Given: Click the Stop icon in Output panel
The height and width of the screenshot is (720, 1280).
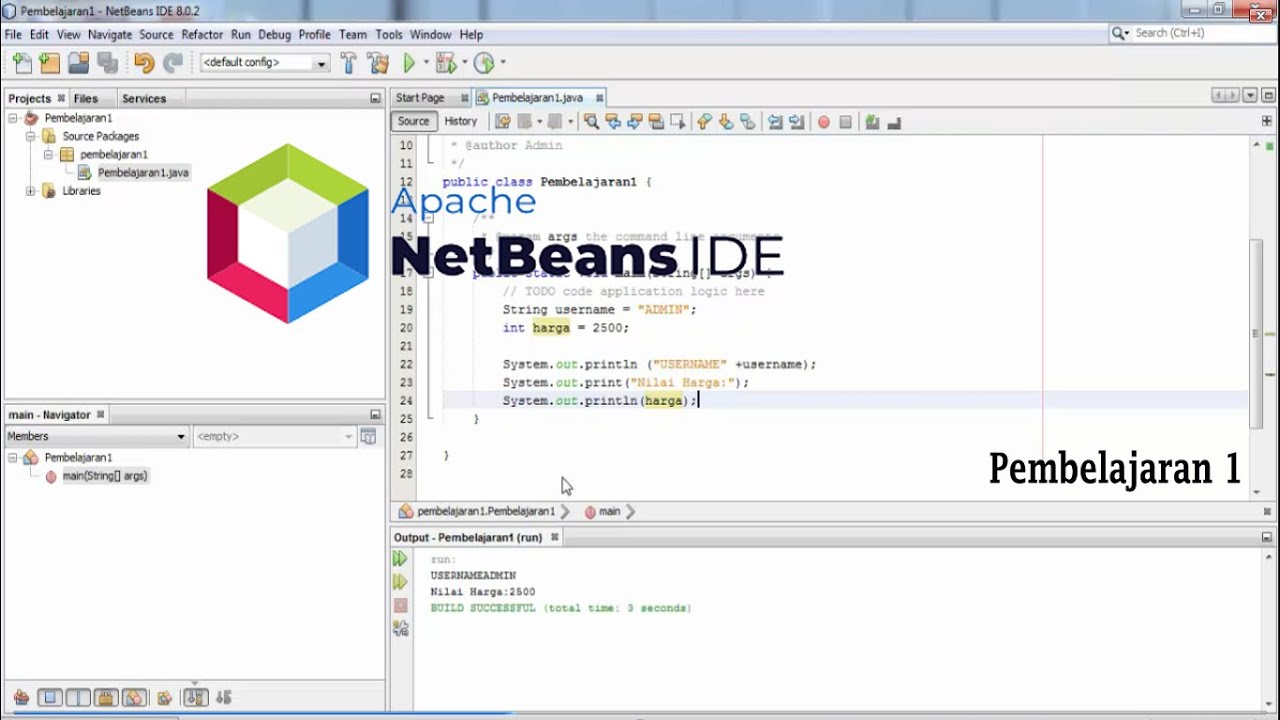Looking at the screenshot, I should (x=400, y=606).
